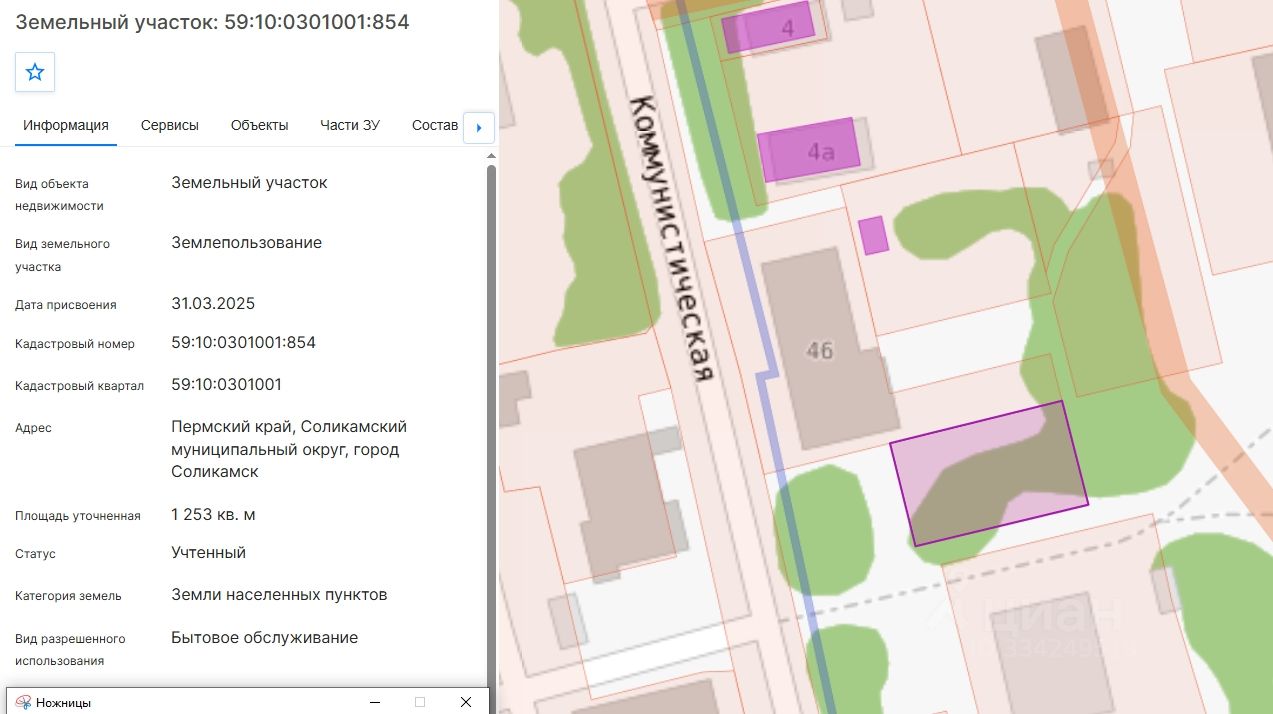The image size is (1273, 714).
Task: Select purple building 4 on the map
Action: [771, 29]
